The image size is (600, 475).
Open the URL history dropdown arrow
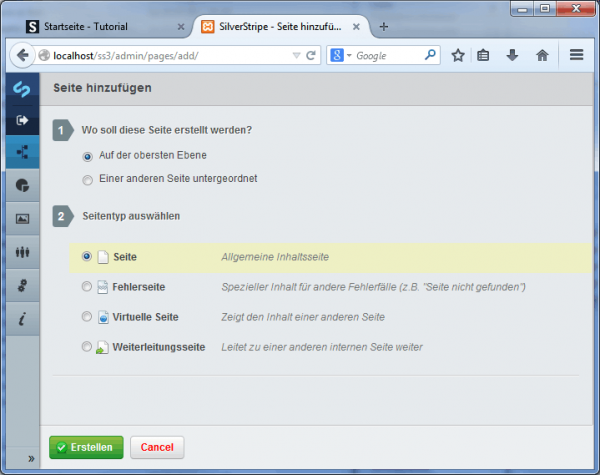pyautogui.click(x=296, y=56)
